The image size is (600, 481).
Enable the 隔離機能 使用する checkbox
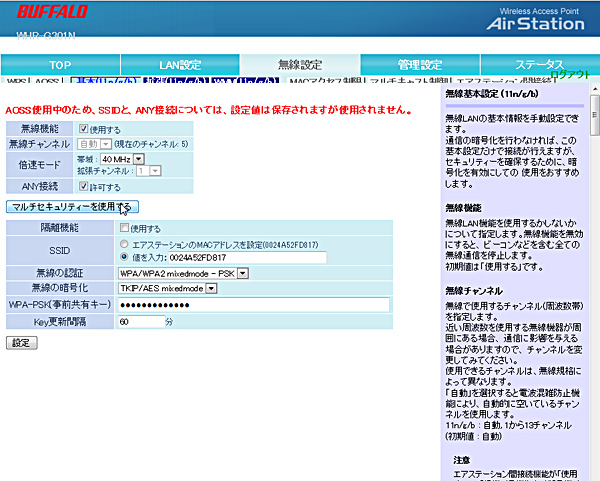tap(124, 229)
